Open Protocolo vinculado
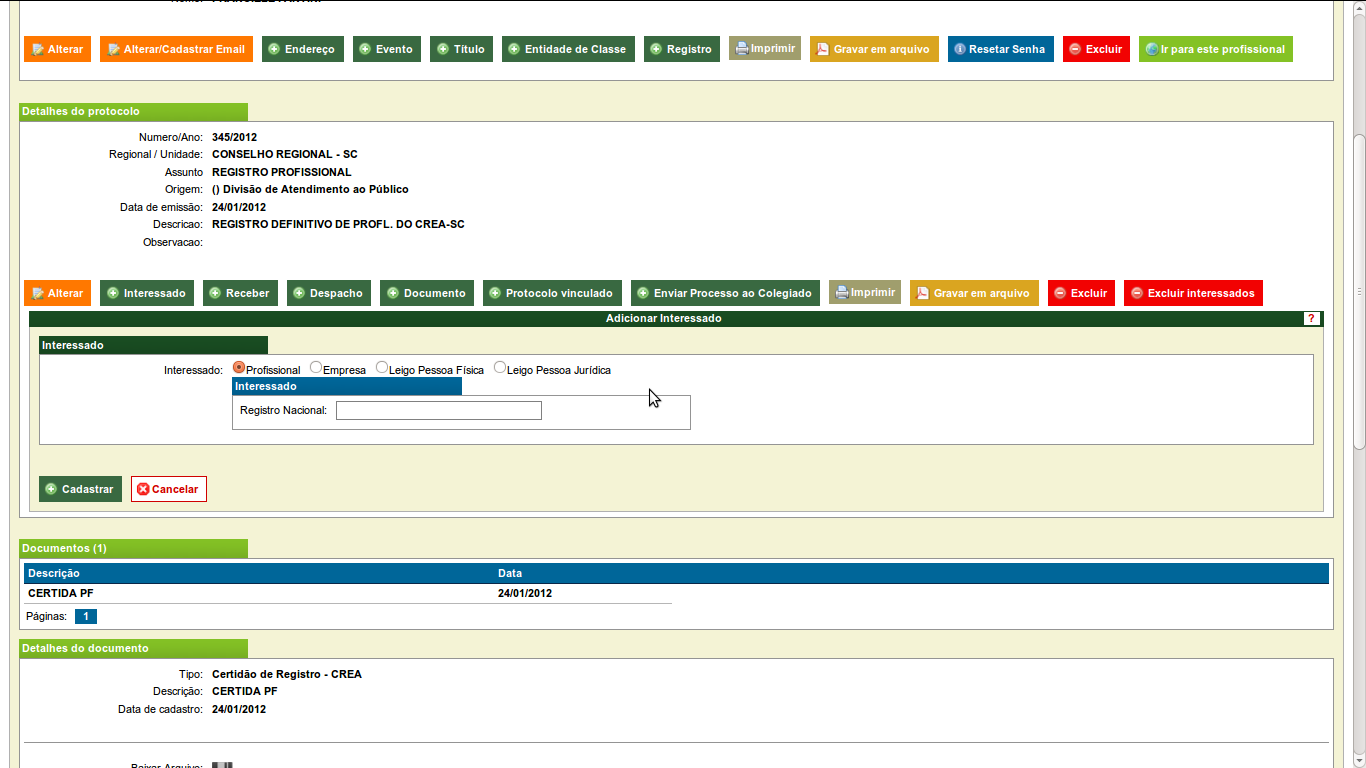The height and width of the screenshot is (768, 1366). 552,293
